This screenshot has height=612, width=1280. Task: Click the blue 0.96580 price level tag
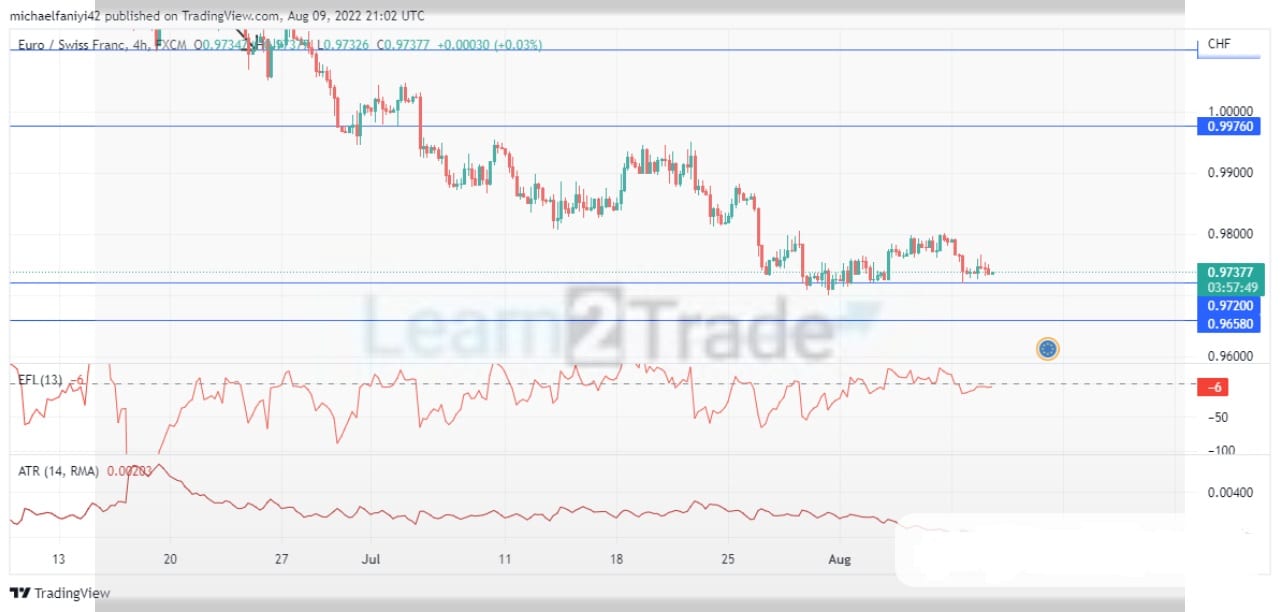[x=1228, y=324]
